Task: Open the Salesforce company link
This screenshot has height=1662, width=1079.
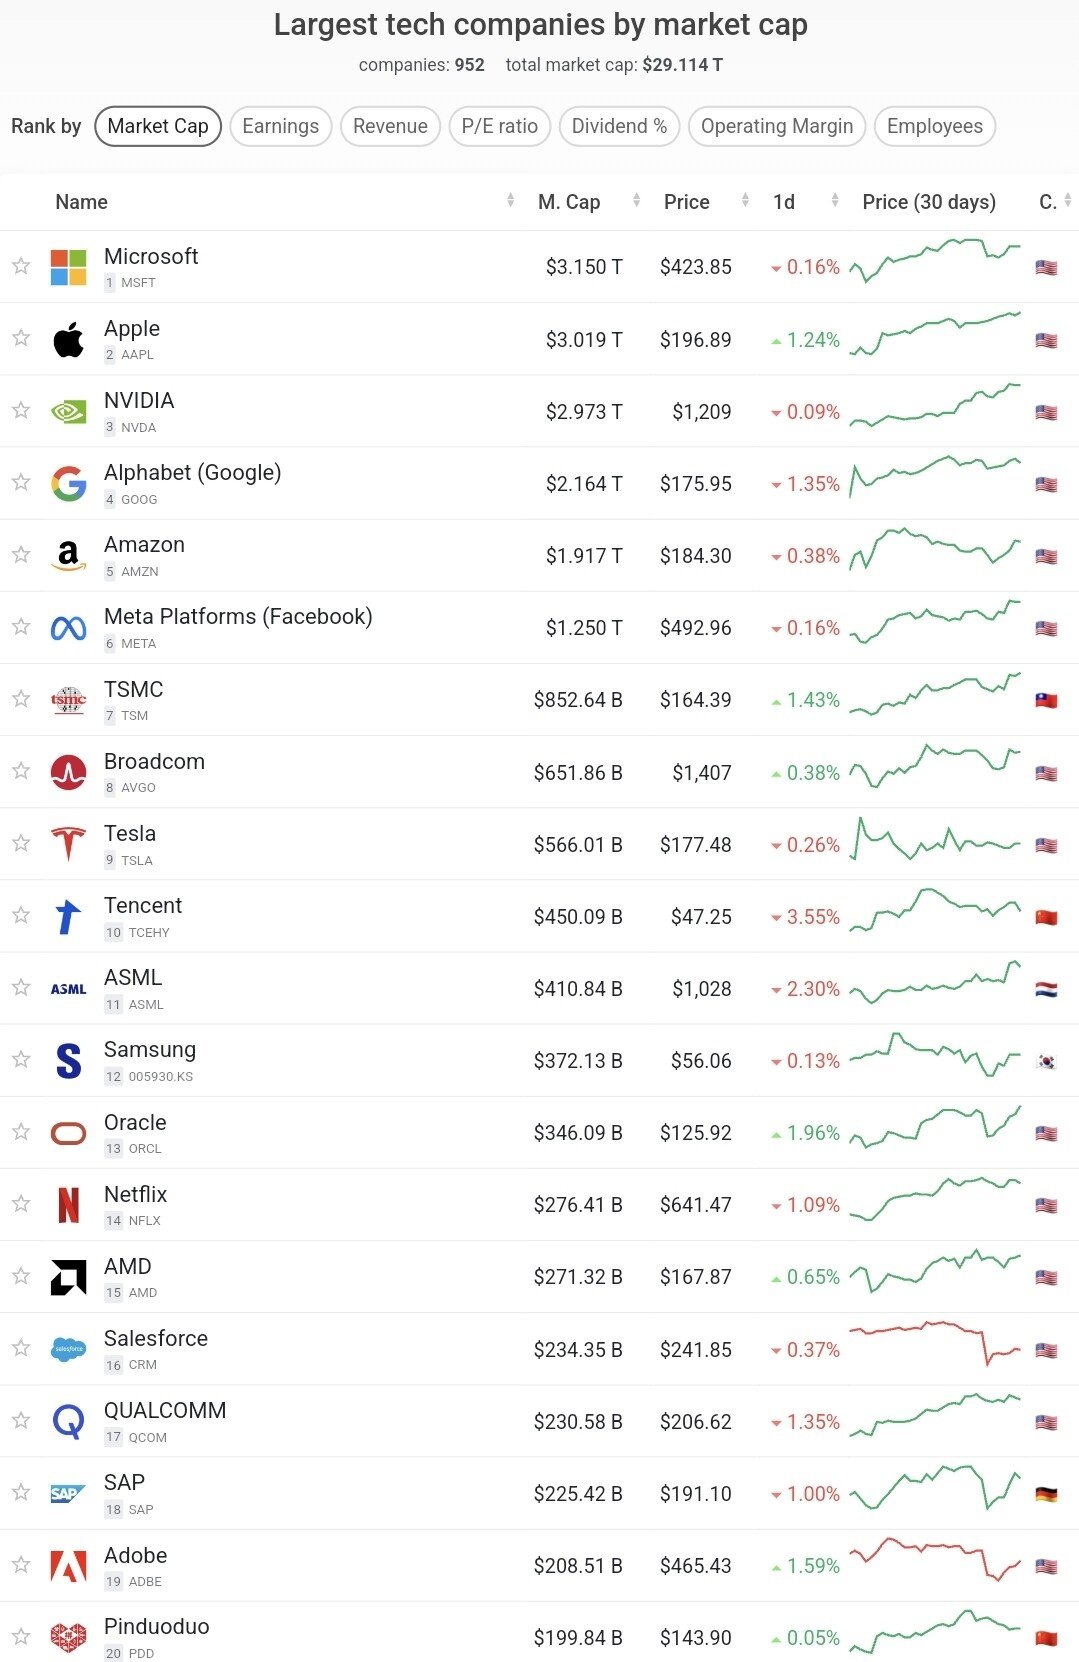Action: tap(156, 1338)
